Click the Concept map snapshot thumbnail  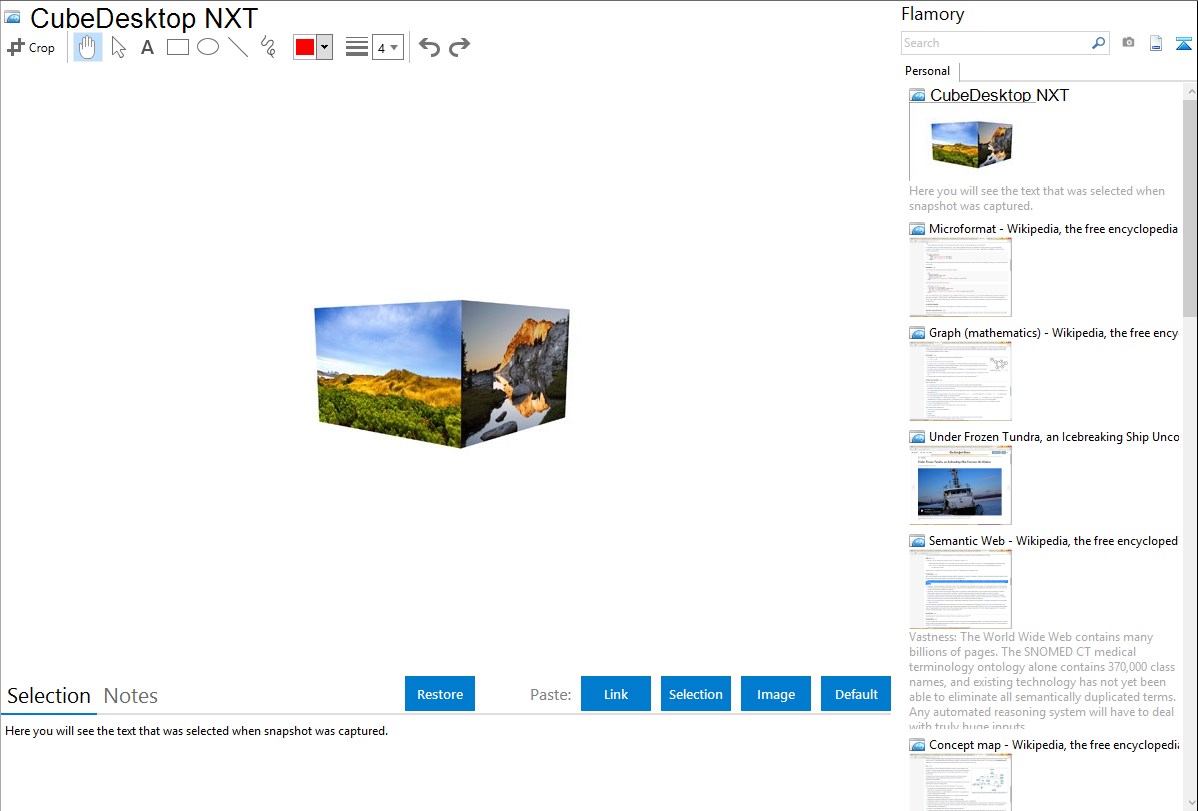960,783
